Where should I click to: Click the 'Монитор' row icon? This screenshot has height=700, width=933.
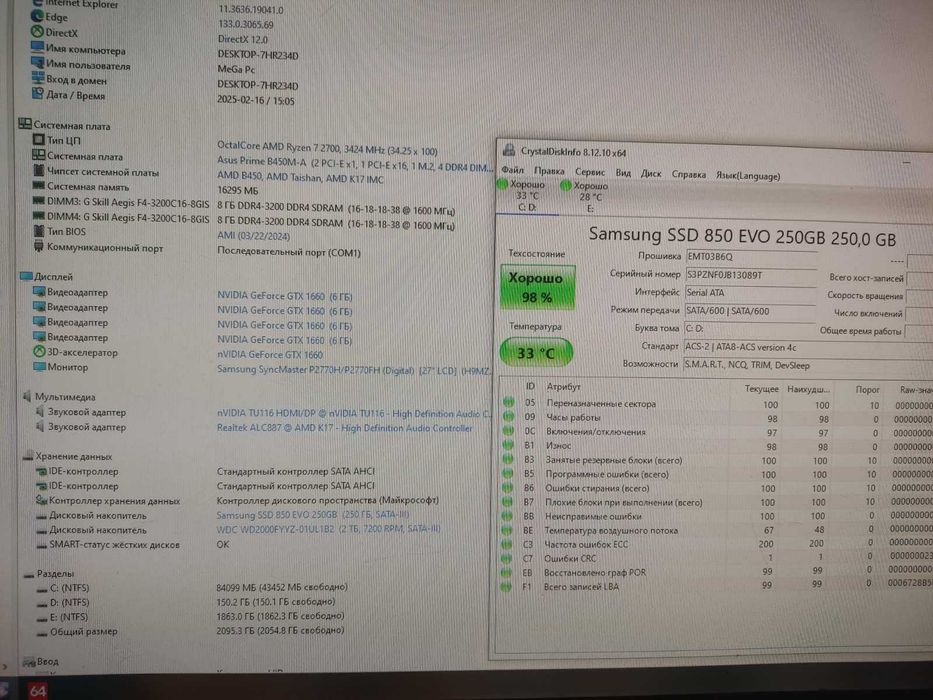[40, 367]
